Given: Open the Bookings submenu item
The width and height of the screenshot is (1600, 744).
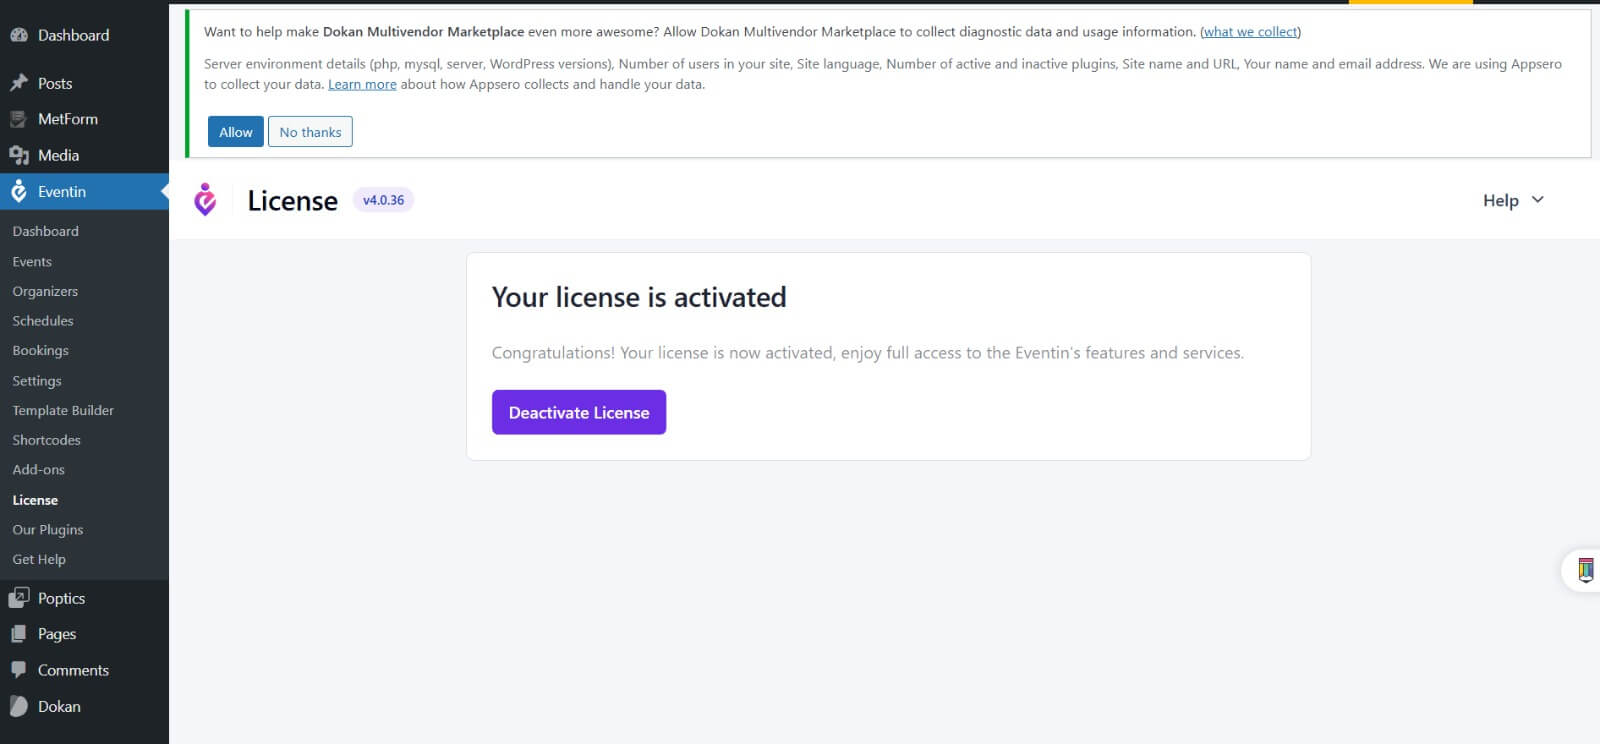Looking at the screenshot, I should point(41,351).
